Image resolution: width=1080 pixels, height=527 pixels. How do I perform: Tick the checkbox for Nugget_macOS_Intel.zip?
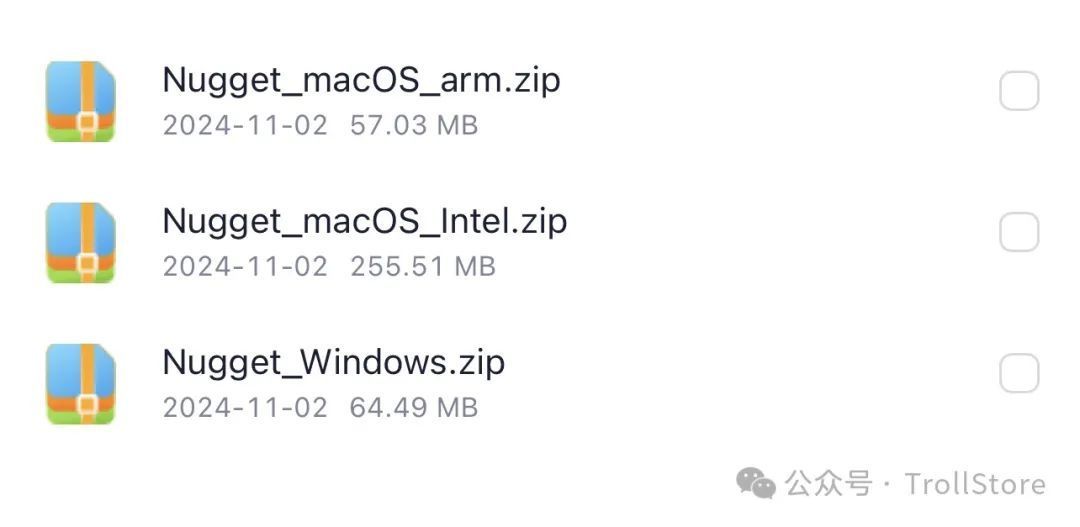pos(1019,233)
